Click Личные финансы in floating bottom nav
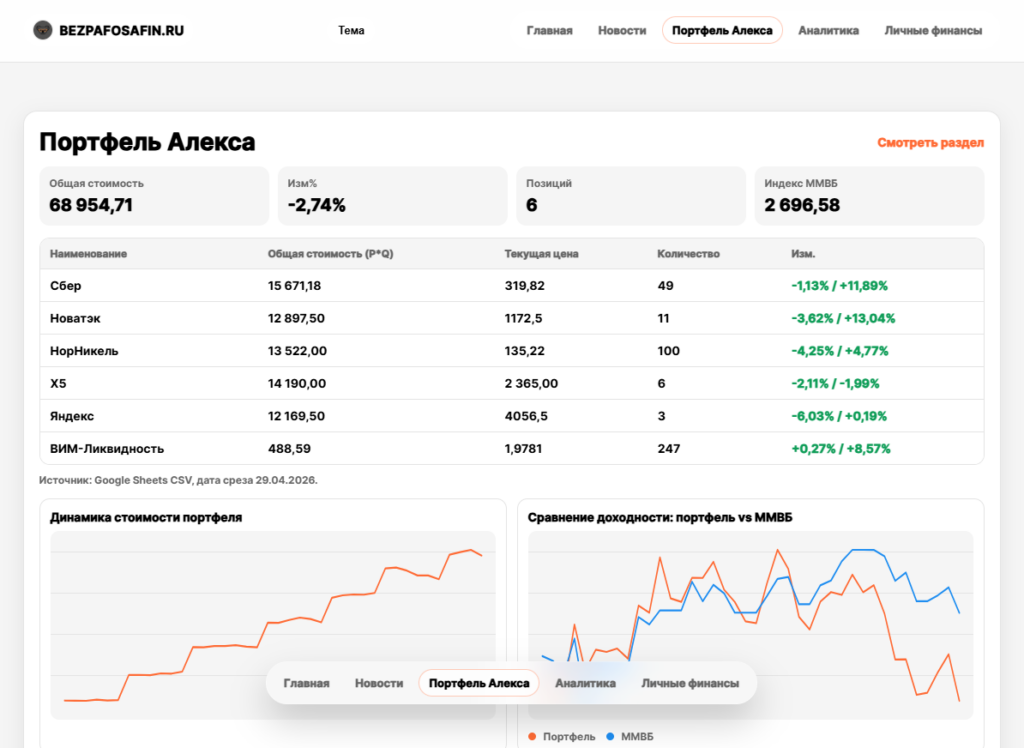Viewport: 1024px width, 748px height. pyautogui.click(x=690, y=683)
